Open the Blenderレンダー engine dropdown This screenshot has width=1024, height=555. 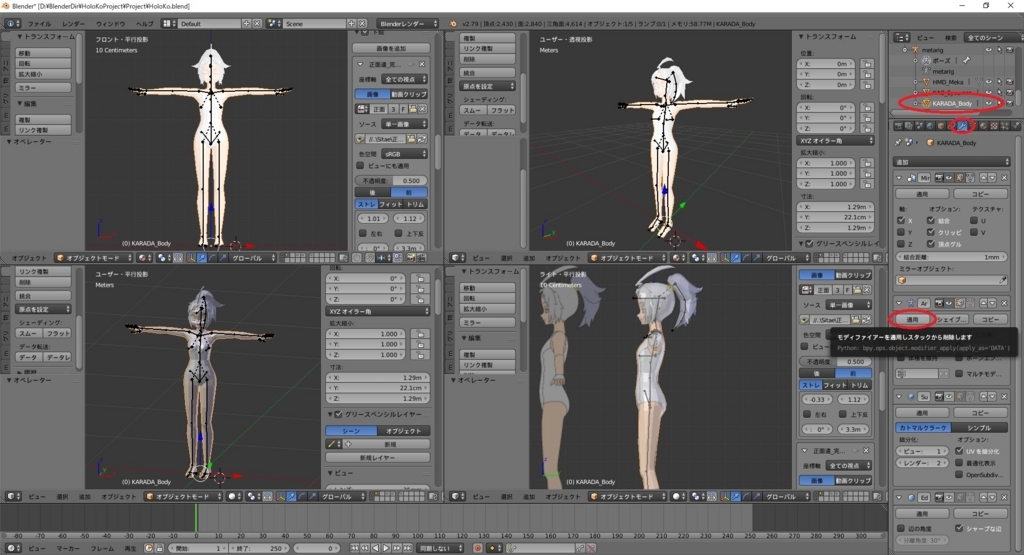coord(408,24)
